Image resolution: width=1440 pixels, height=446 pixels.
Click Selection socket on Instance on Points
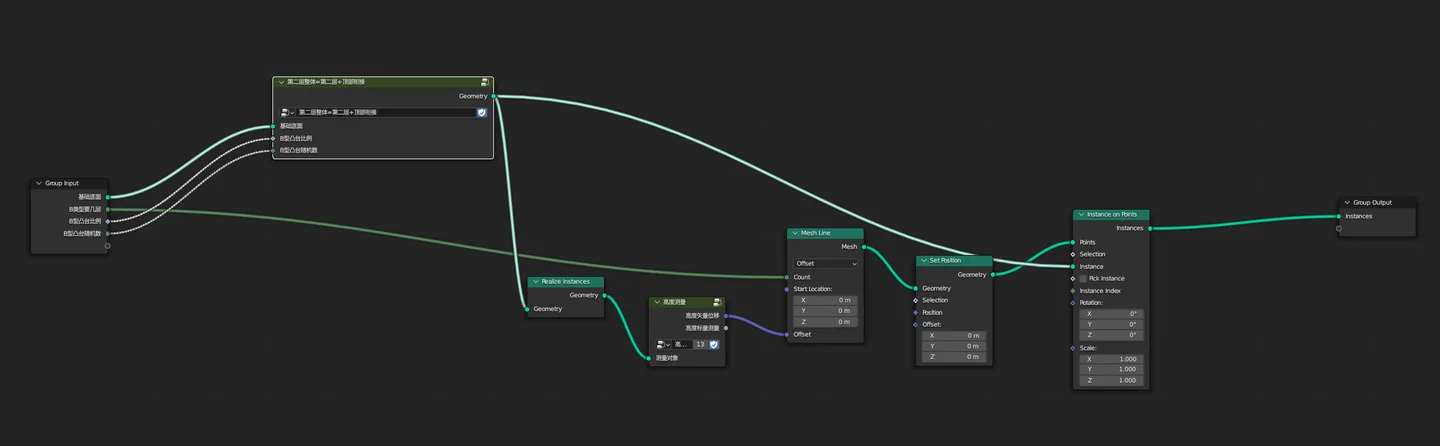pyautogui.click(x=1073, y=254)
